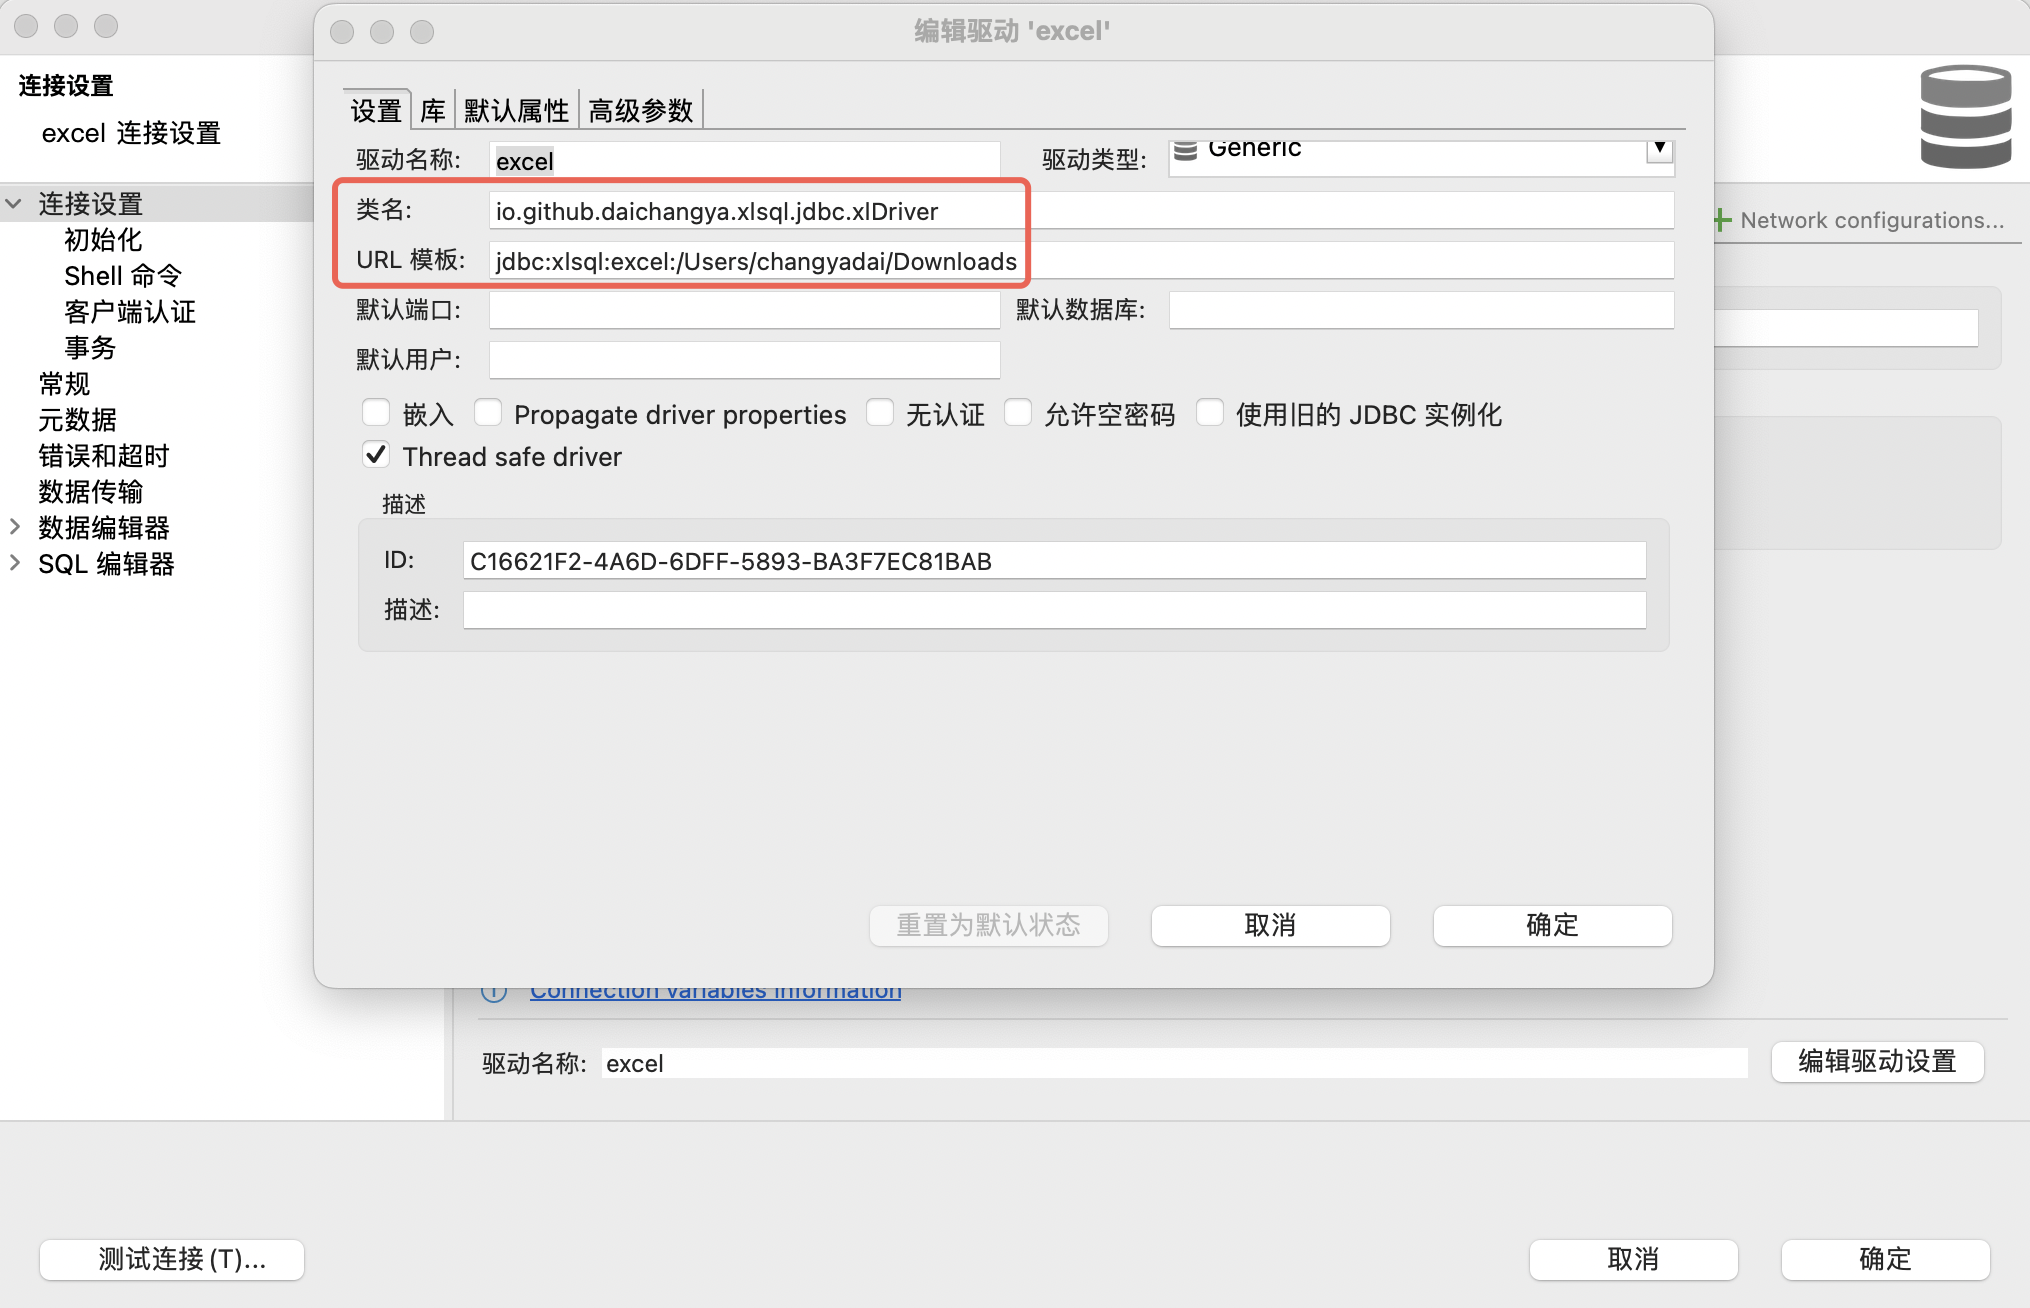Click the database cylinder icon
The width and height of the screenshot is (2030, 1308).
(x=1965, y=117)
